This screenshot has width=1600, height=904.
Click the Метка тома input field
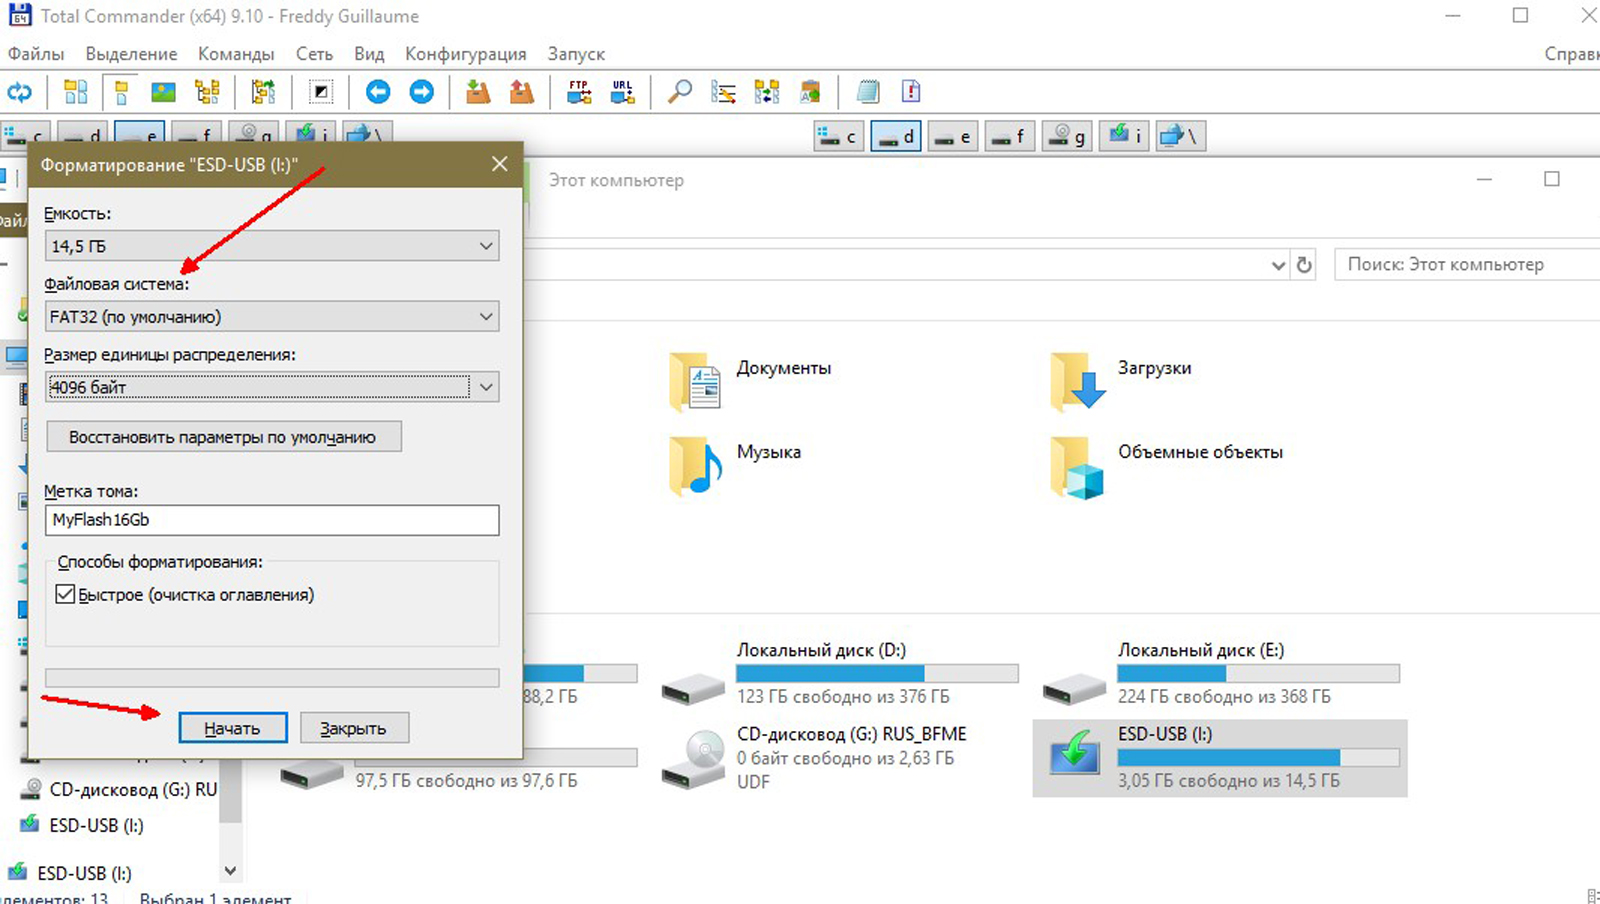tap(272, 520)
